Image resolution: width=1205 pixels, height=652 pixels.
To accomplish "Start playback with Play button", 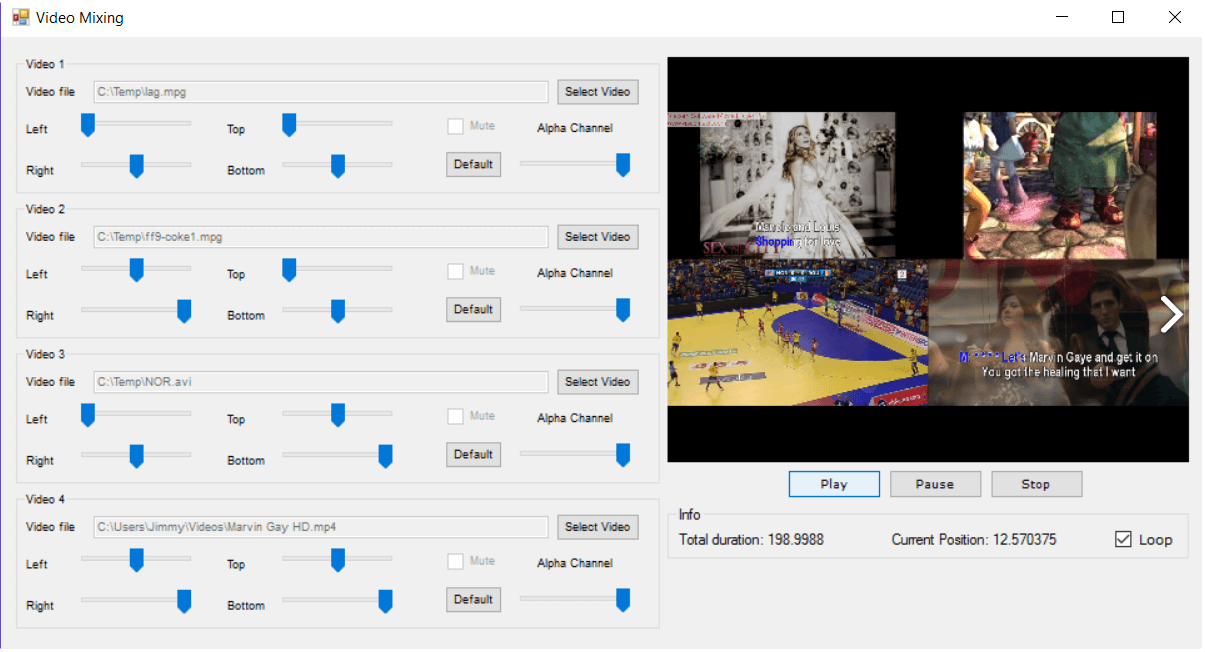I will [834, 484].
